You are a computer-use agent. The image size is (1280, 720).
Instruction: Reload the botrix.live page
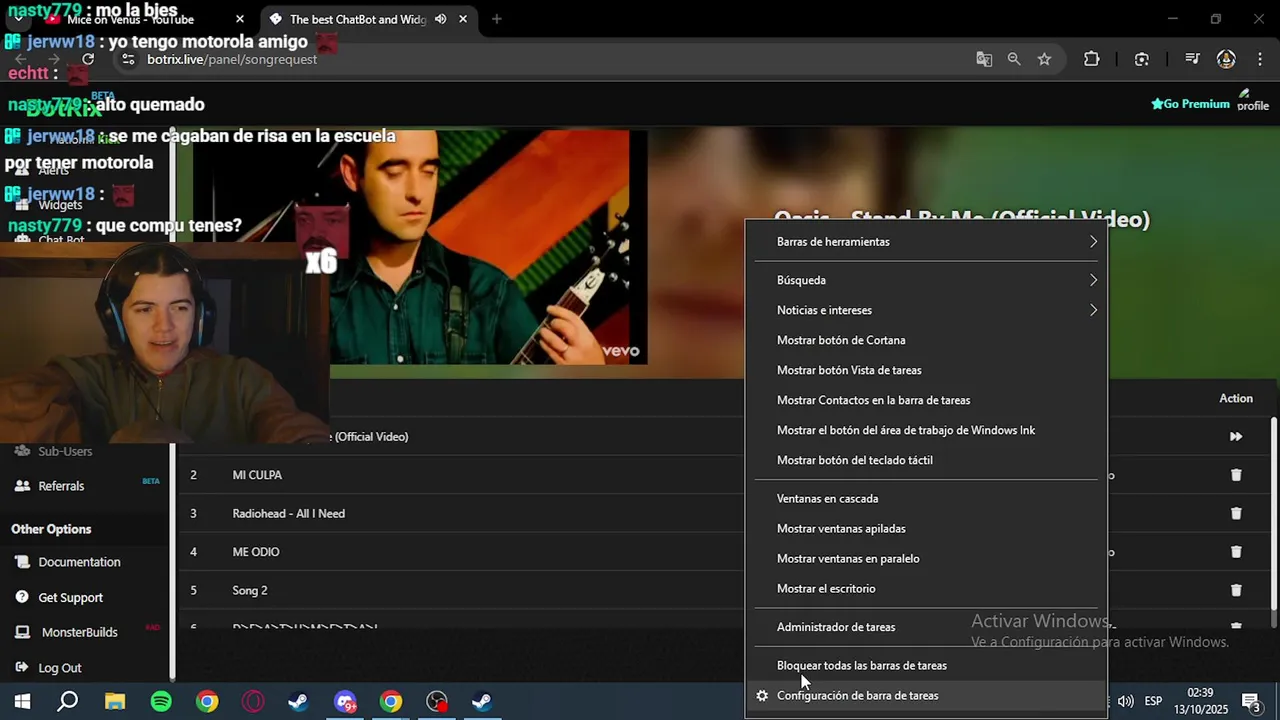point(88,59)
